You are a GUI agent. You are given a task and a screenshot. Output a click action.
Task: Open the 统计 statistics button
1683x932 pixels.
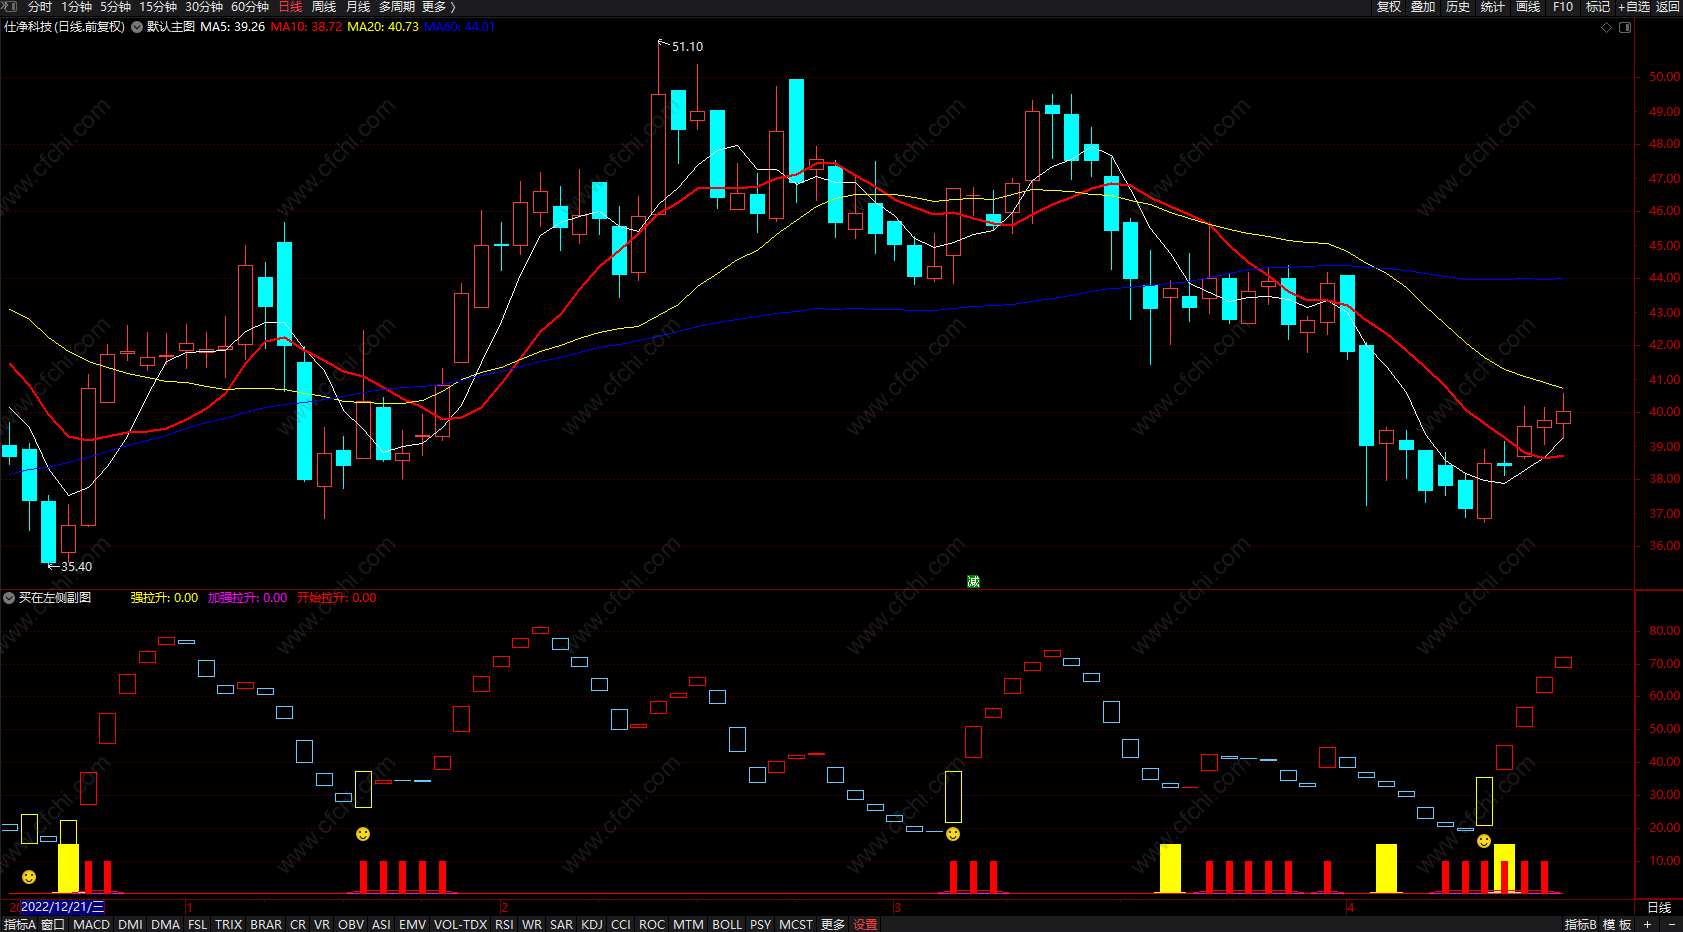pyautogui.click(x=1493, y=7)
